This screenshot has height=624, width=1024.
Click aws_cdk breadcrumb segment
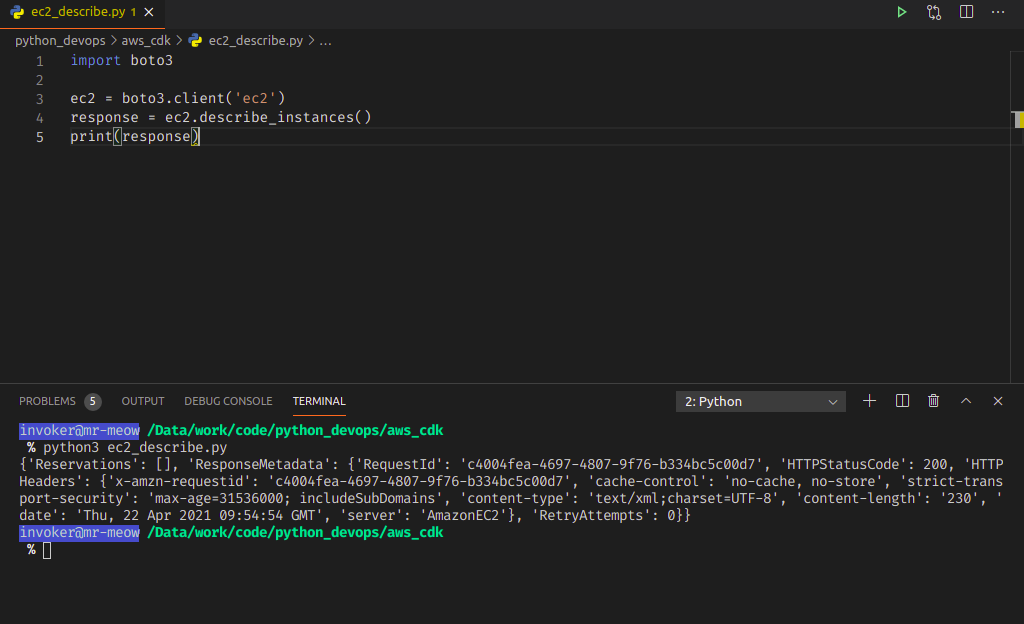(146, 40)
